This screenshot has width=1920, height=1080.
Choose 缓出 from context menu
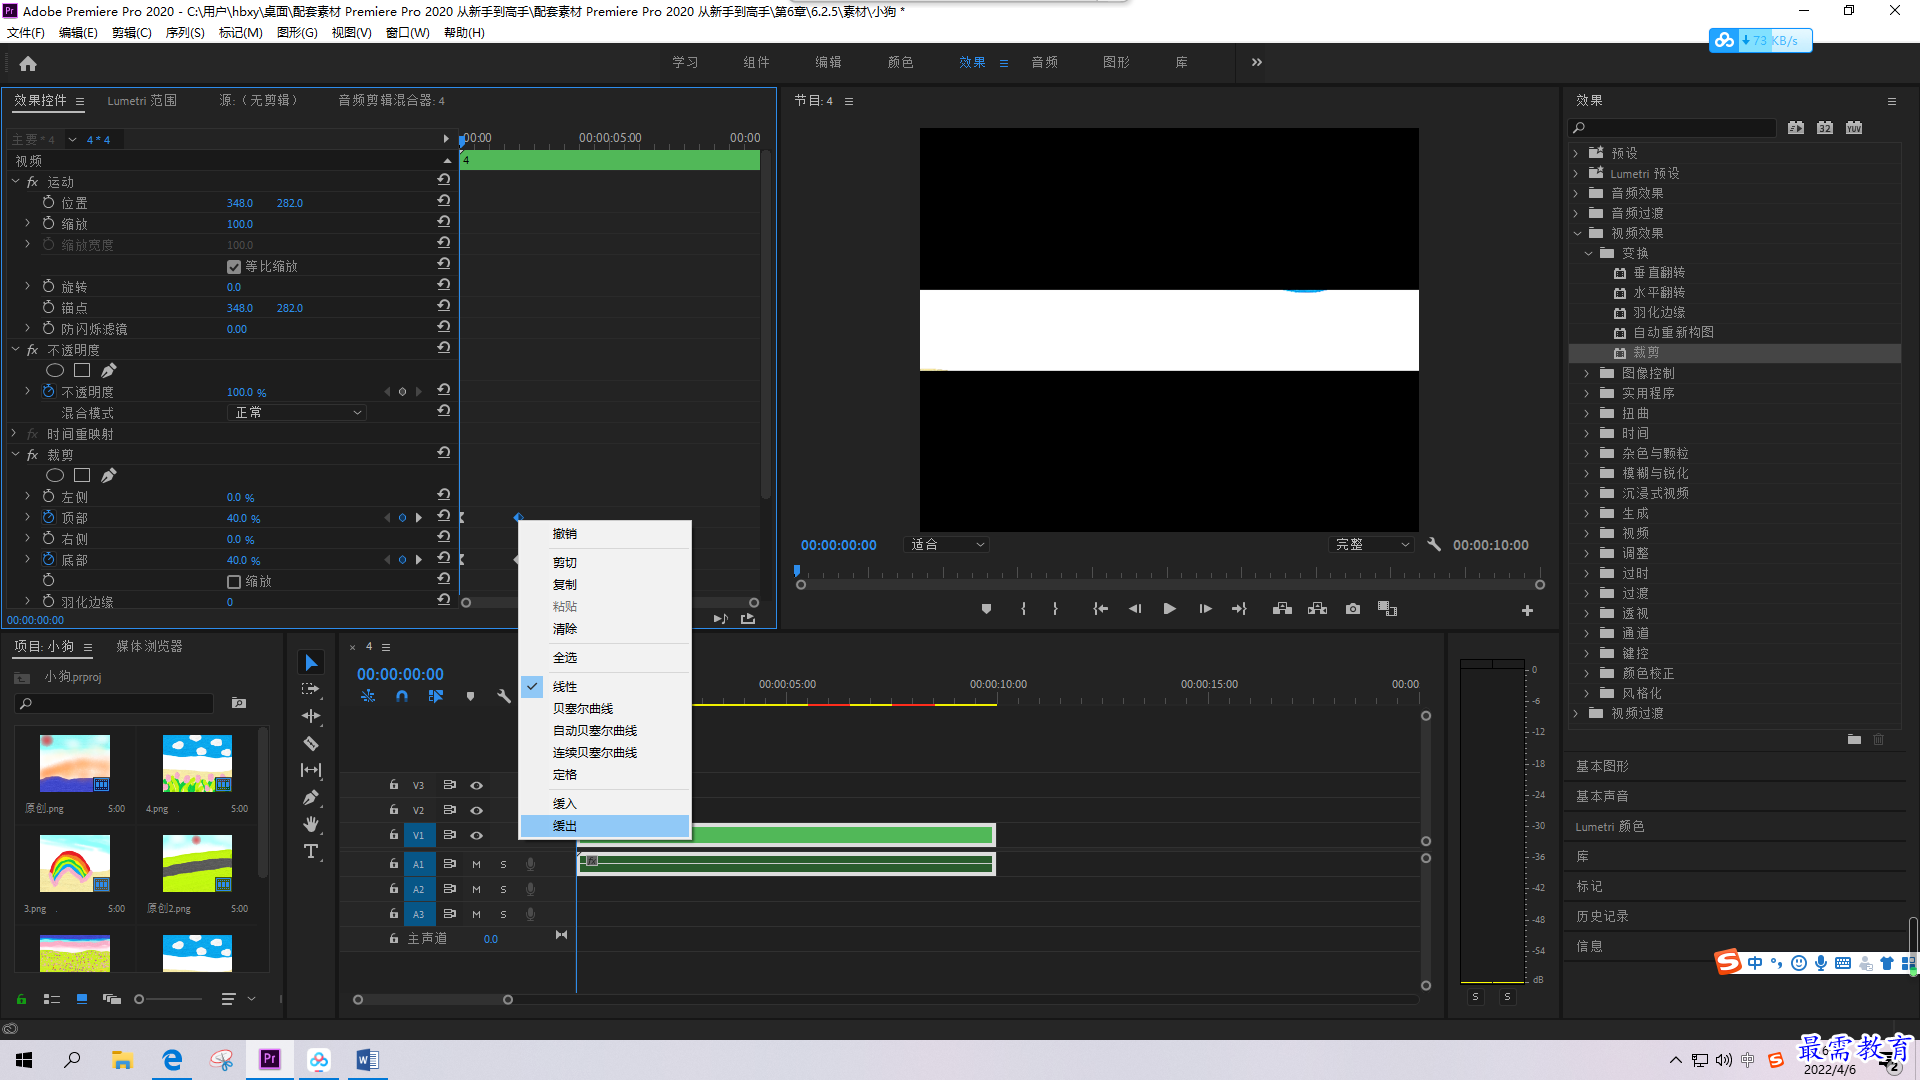604,826
